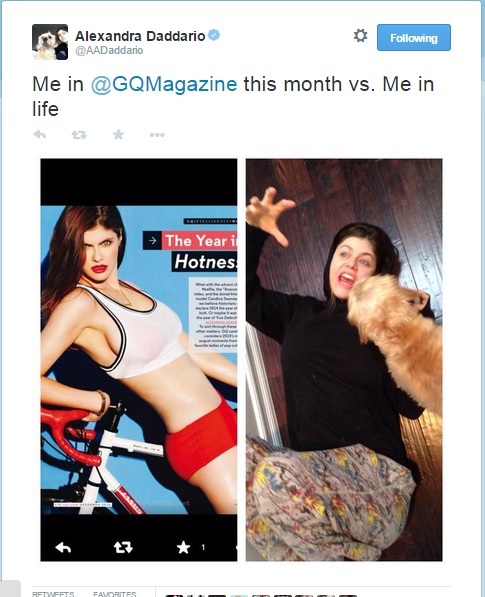The width and height of the screenshot is (485, 597).
Task: Toggle the blue Following button
Action: (414, 37)
